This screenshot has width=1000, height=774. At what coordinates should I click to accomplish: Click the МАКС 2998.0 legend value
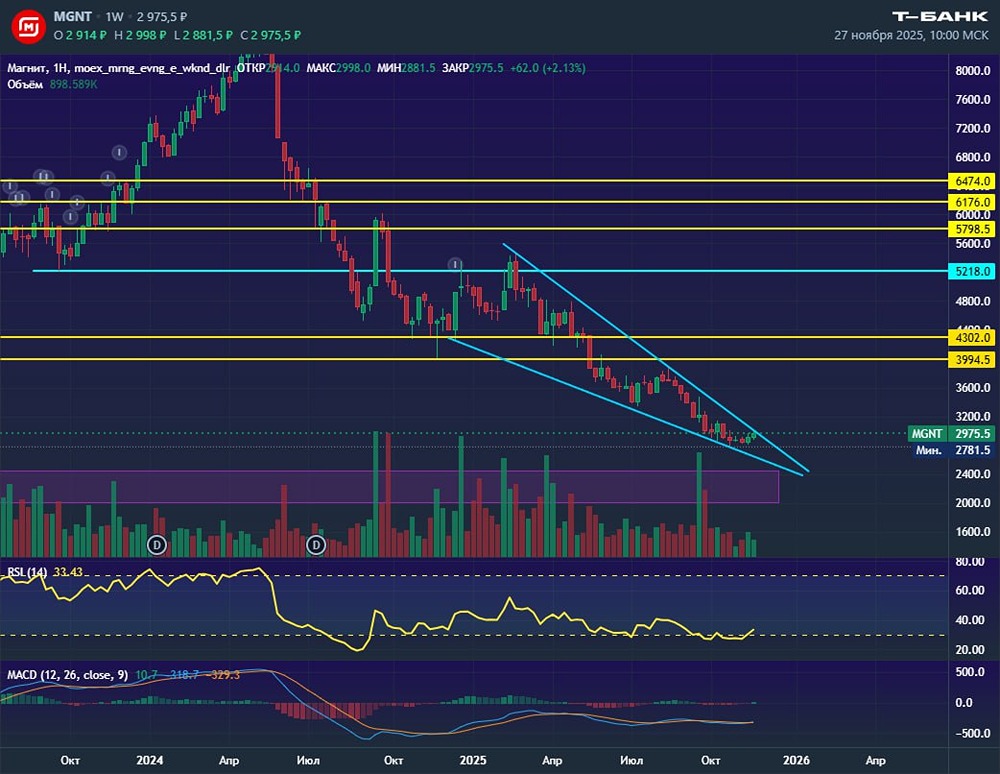click(339, 68)
